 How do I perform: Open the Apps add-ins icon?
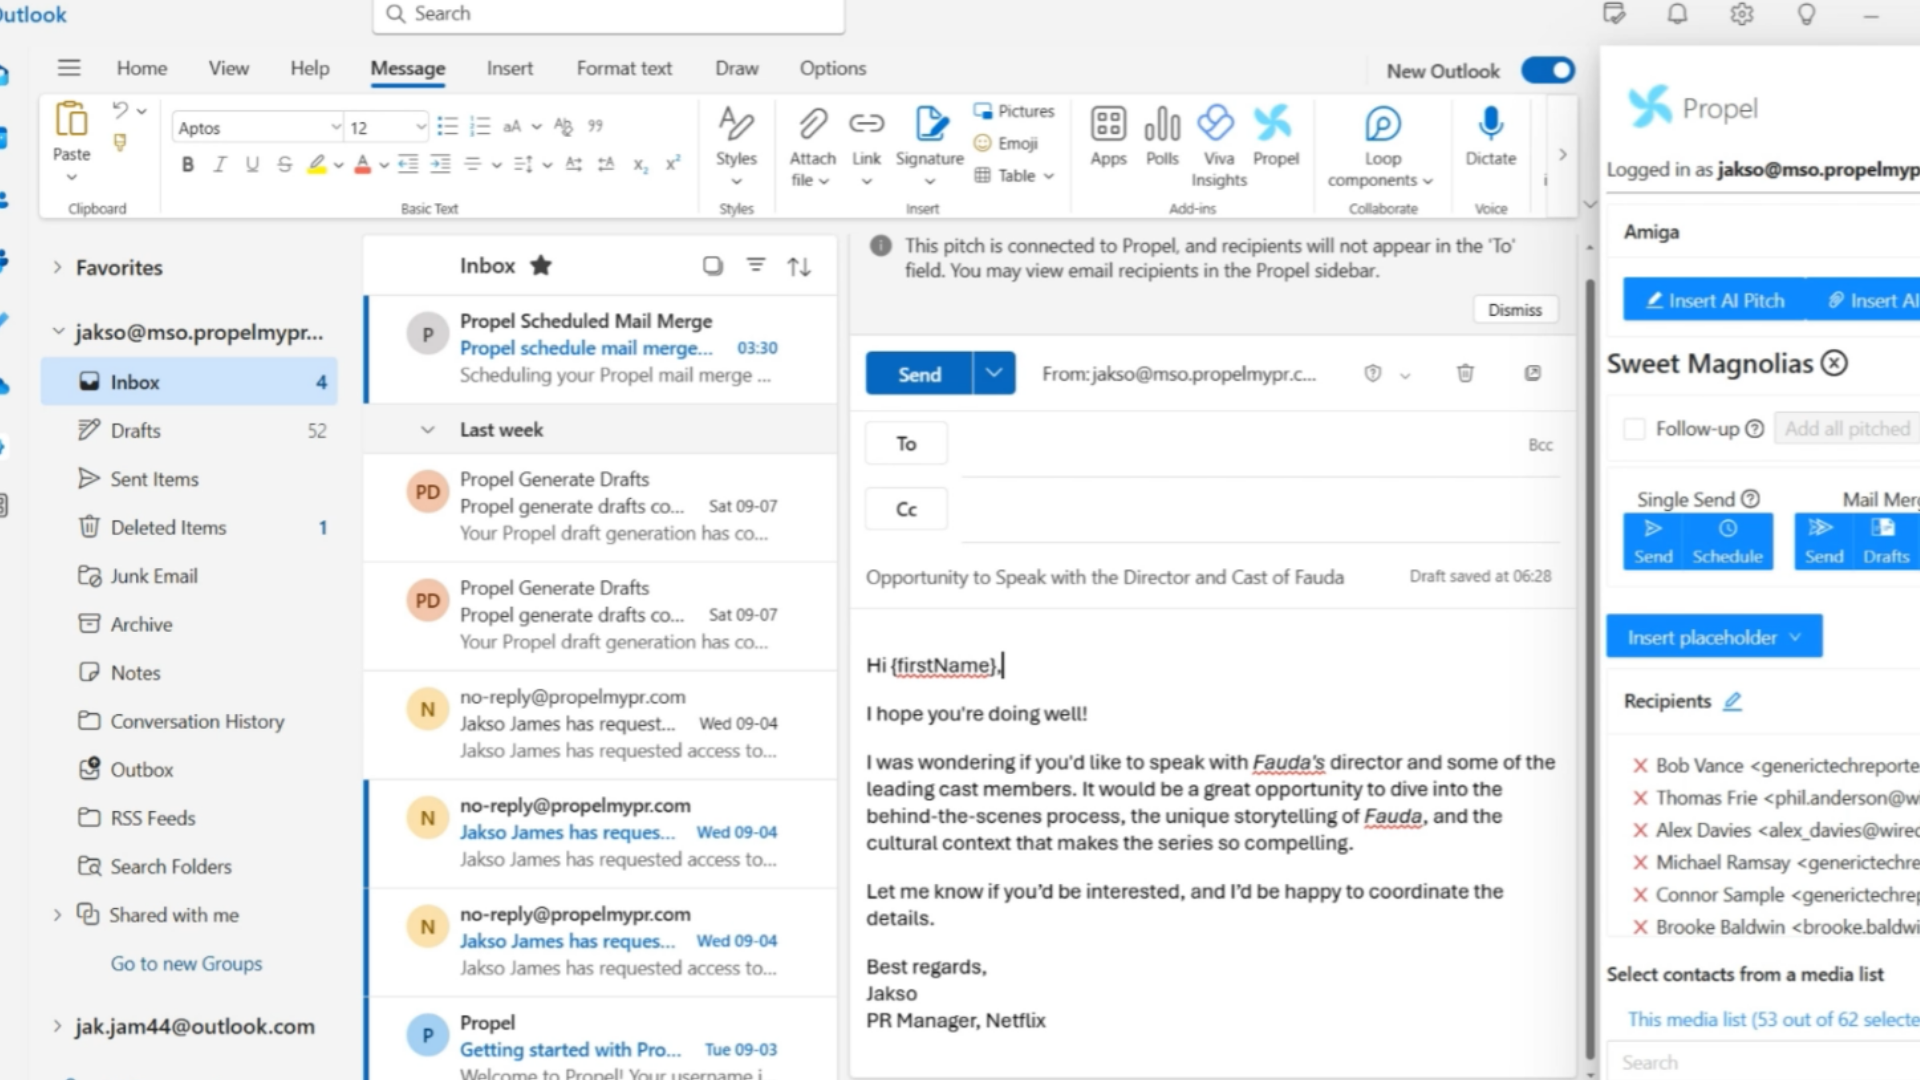[x=1108, y=124]
